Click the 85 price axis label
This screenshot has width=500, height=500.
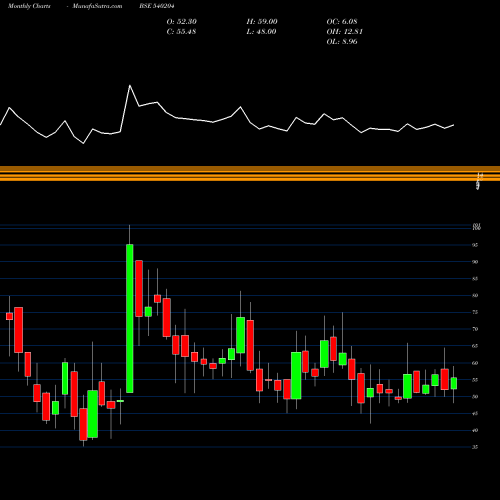coord(475,279)
